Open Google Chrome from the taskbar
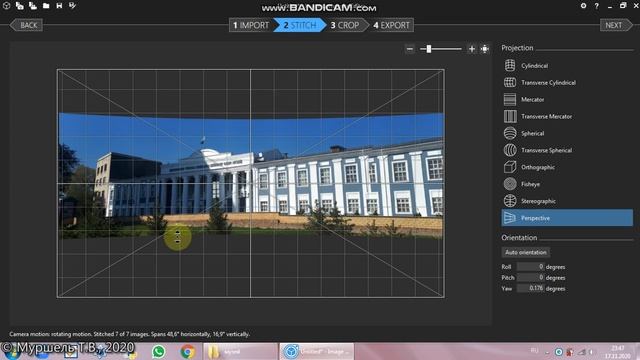Viewport: 640px width, 360px height. click(188, 351)
